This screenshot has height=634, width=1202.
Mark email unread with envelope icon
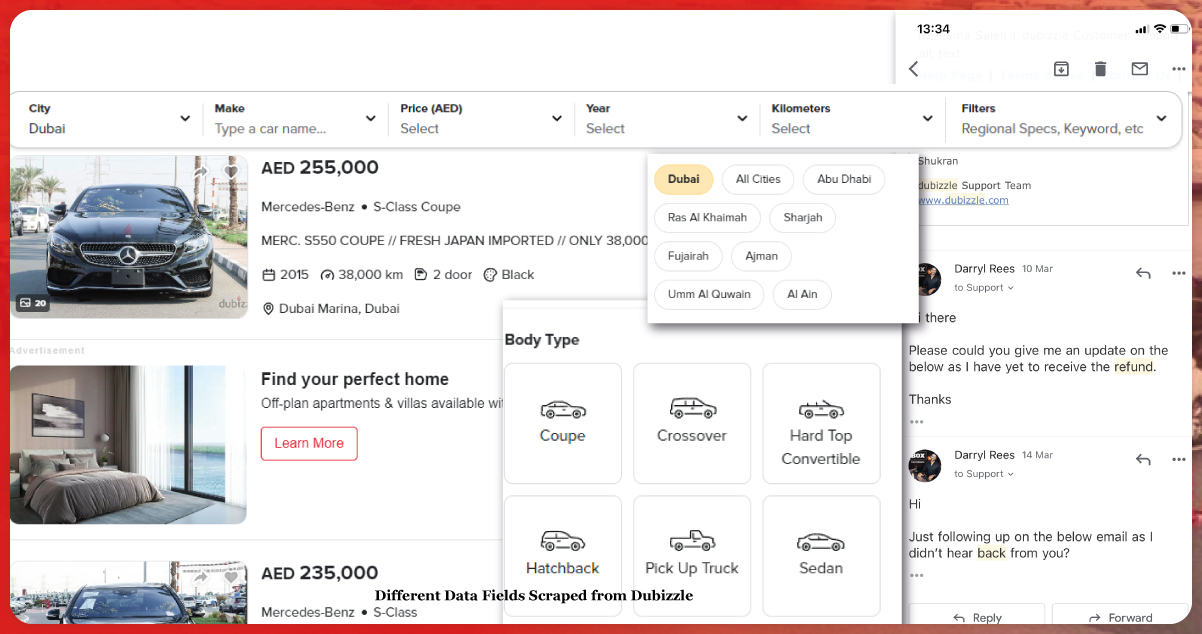[1139, 68]
